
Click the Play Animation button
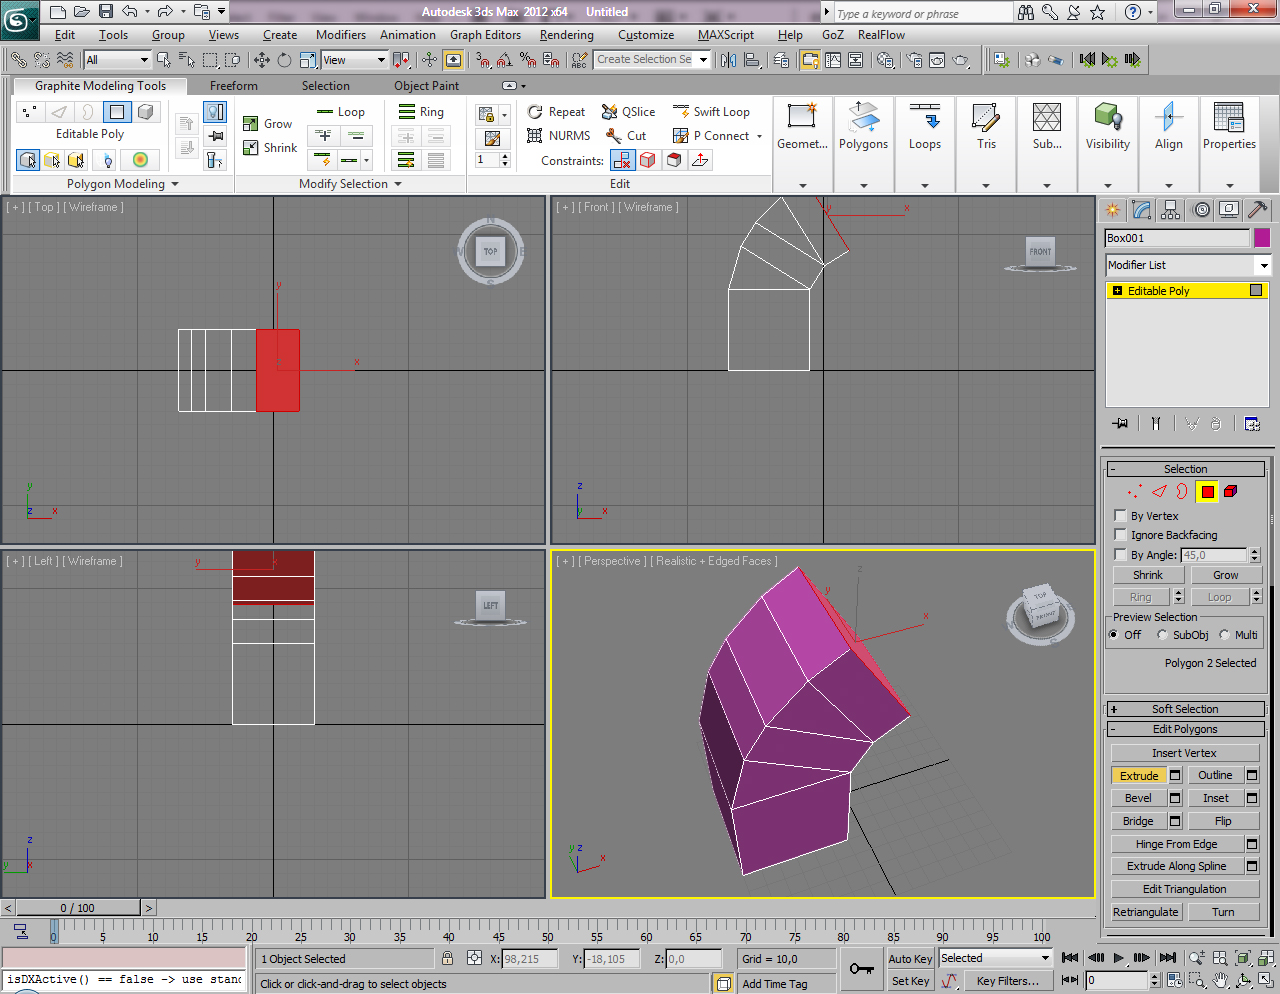pyautogui.click(x=1119, y=958)
